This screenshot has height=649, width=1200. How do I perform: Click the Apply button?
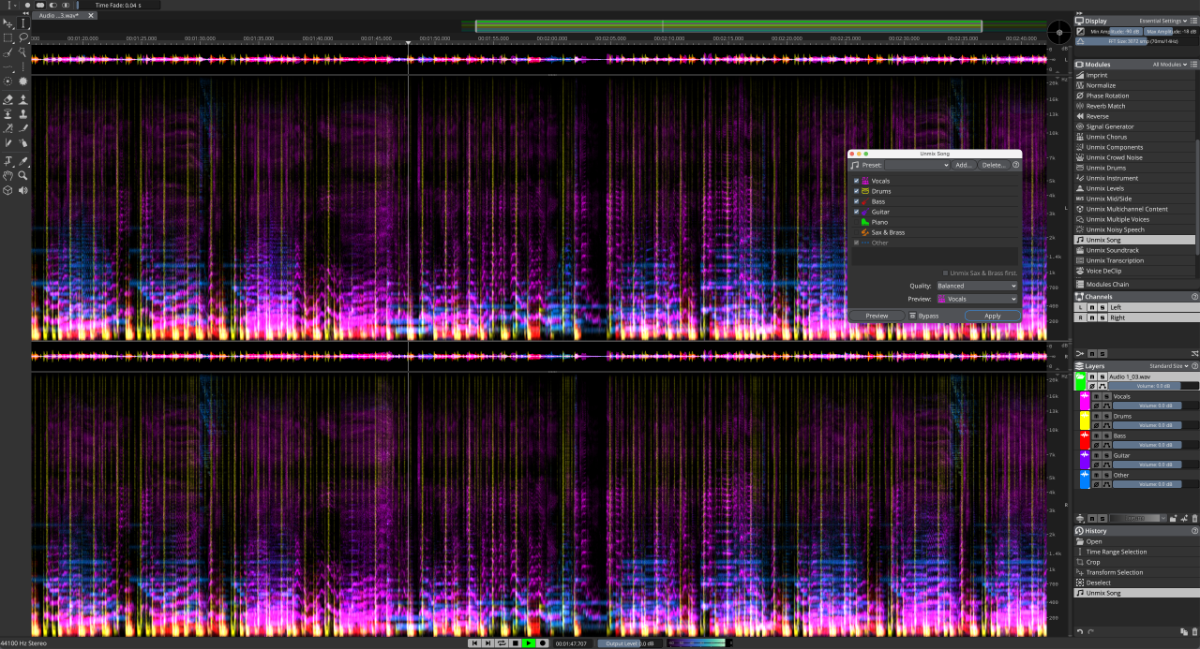[993, 316]
